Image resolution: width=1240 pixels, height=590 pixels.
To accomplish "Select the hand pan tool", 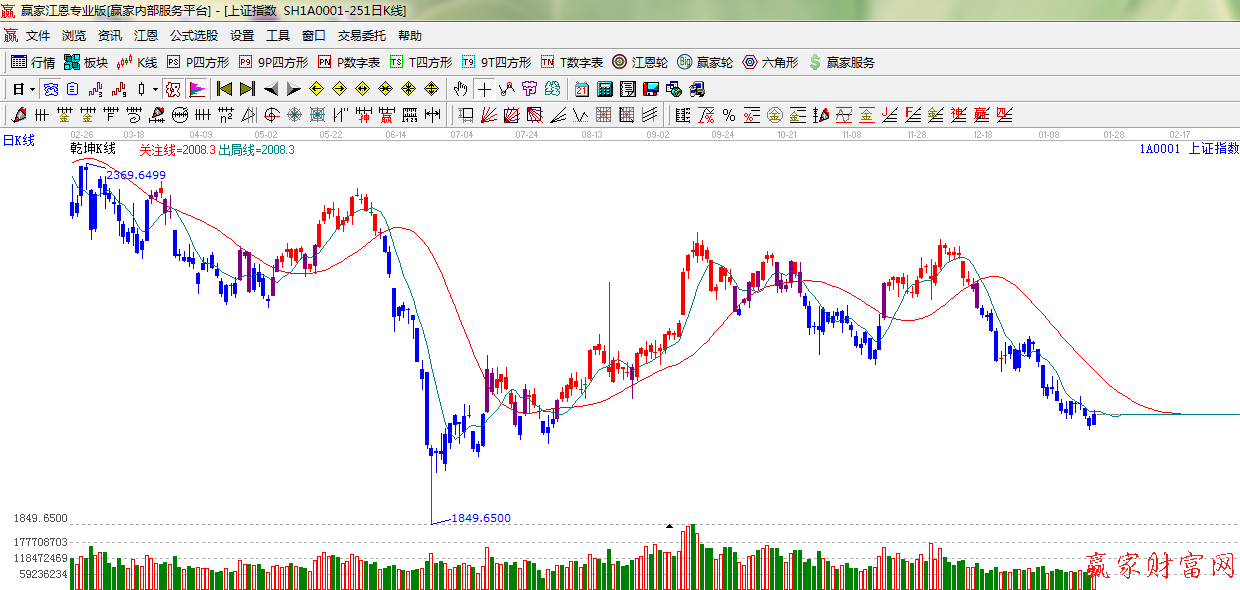I will point(460,89).
